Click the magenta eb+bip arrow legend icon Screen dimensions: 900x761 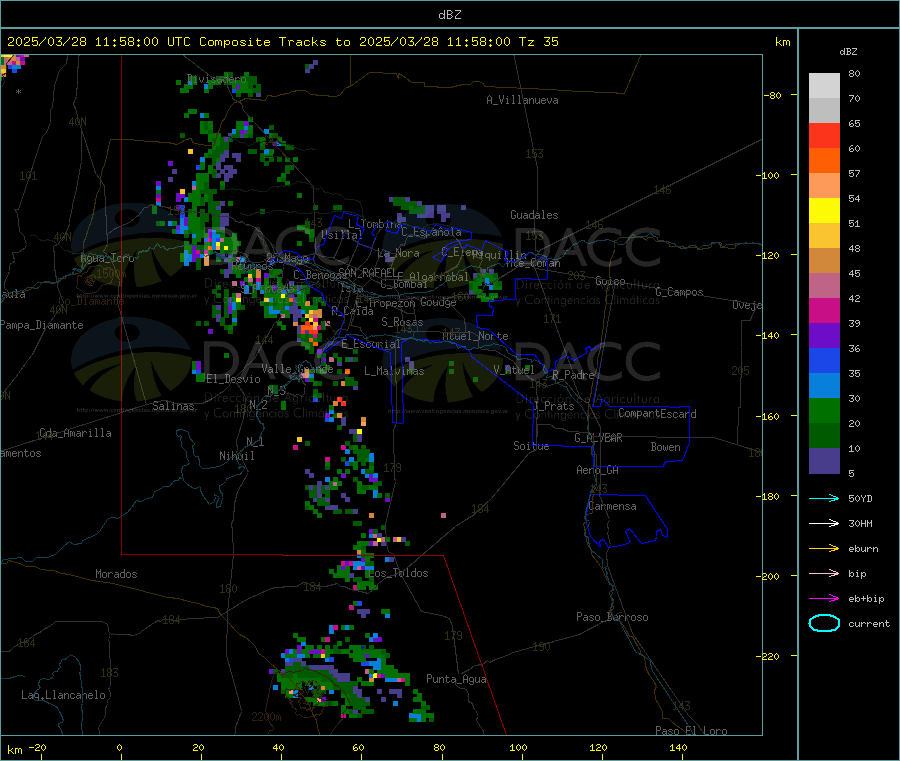click(x=824, y=598)
